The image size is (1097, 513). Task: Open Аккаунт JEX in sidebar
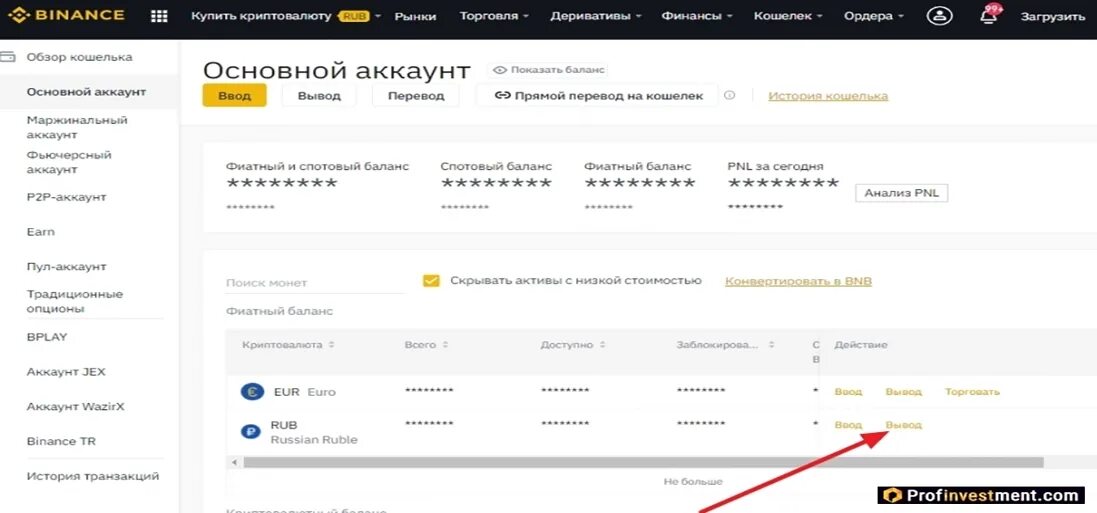tap(66, 372)
